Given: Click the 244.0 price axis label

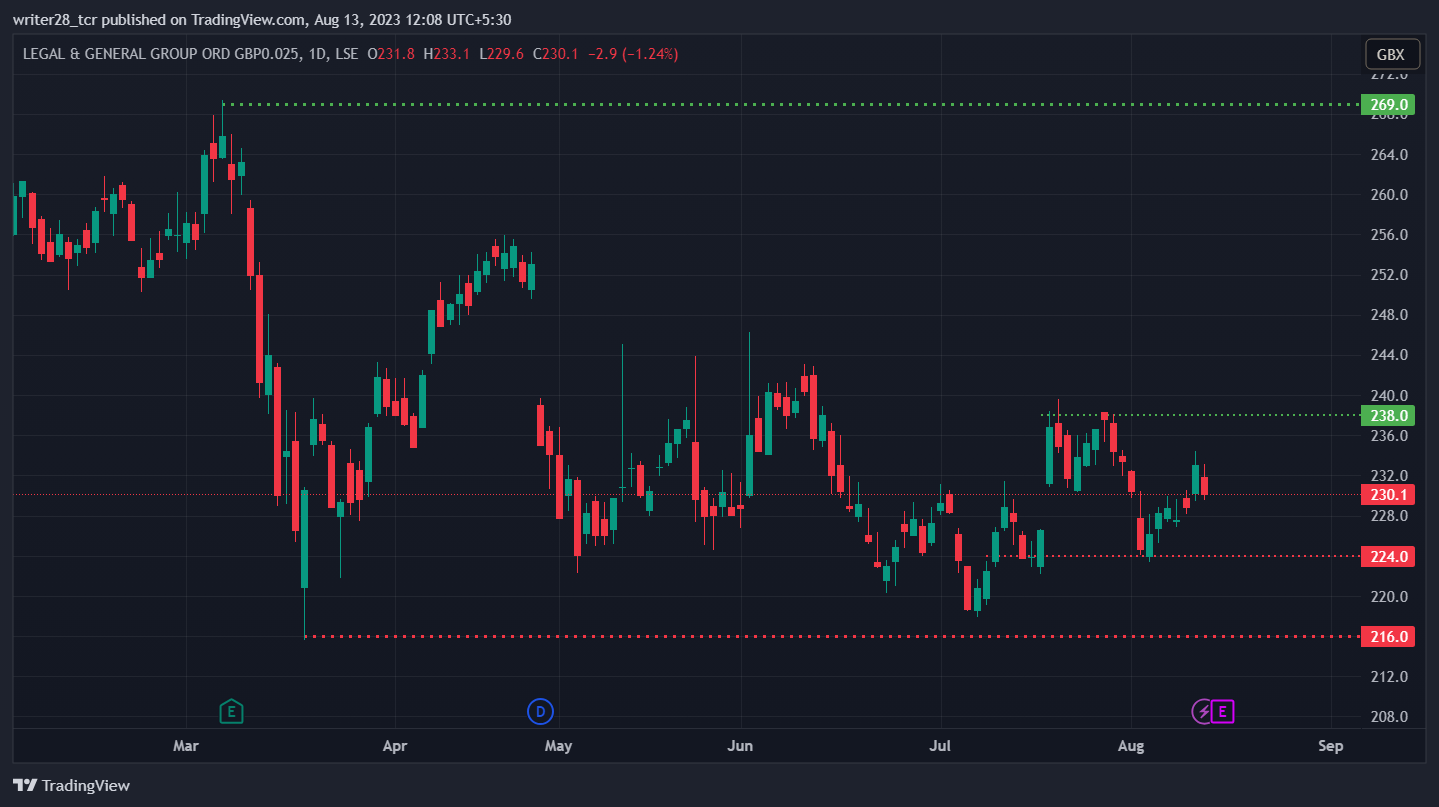Looking at the screenshot, I should (x=1389, y=355).
